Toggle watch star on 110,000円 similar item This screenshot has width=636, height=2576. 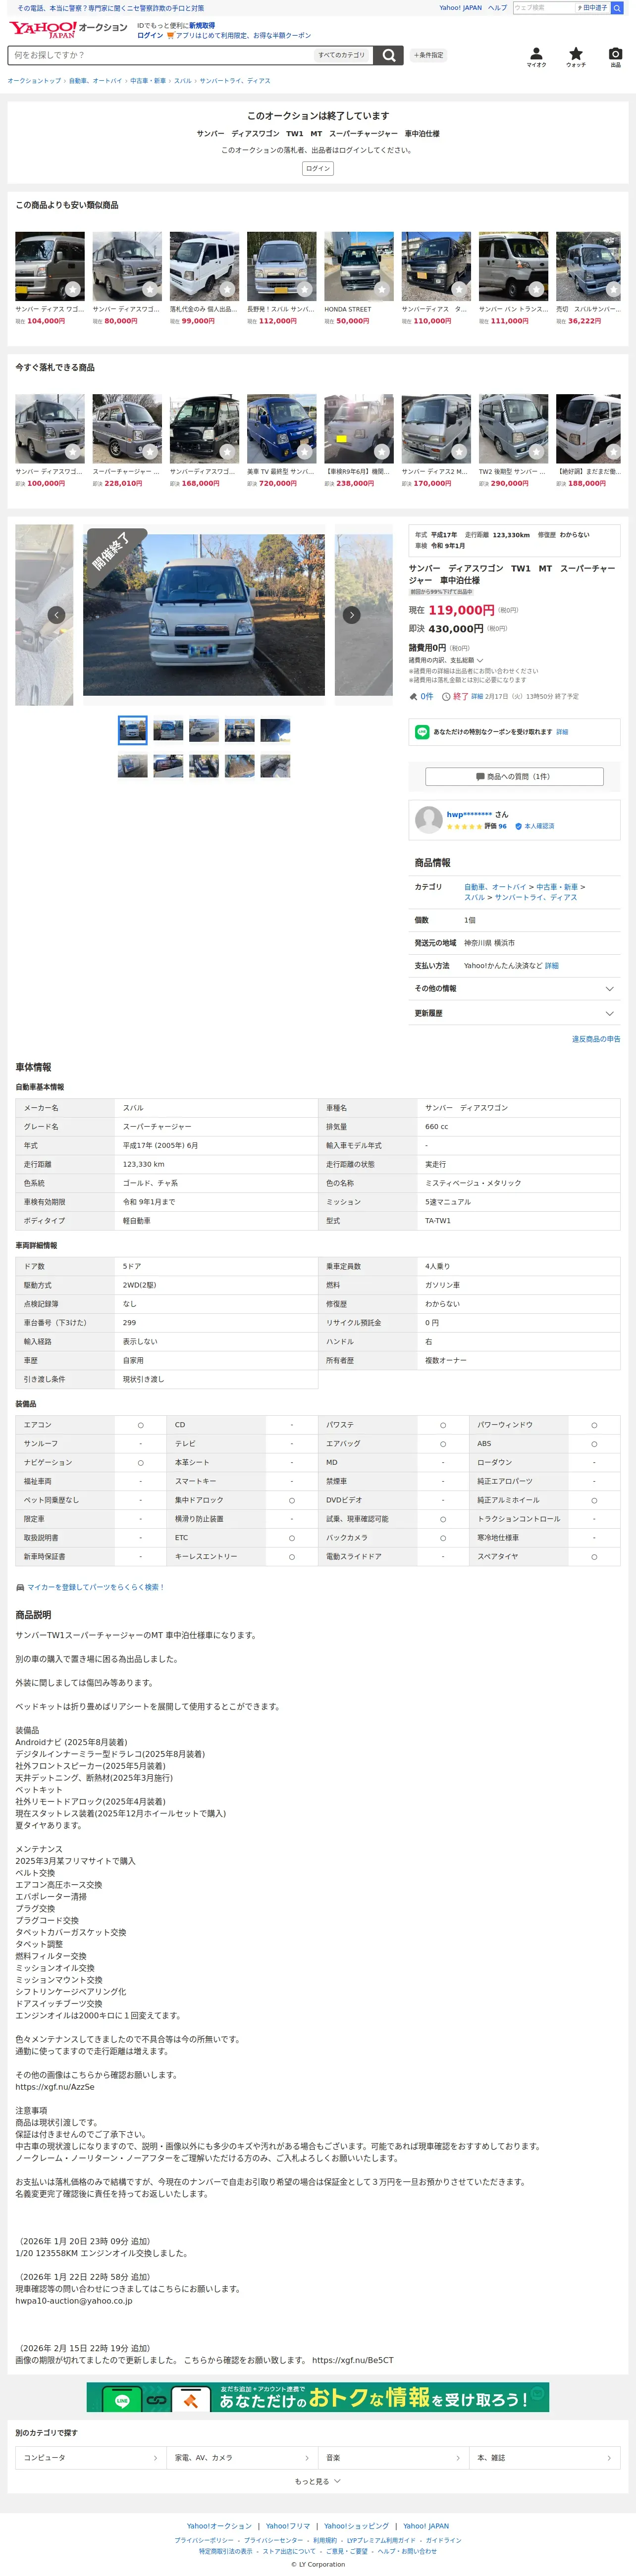458,289
